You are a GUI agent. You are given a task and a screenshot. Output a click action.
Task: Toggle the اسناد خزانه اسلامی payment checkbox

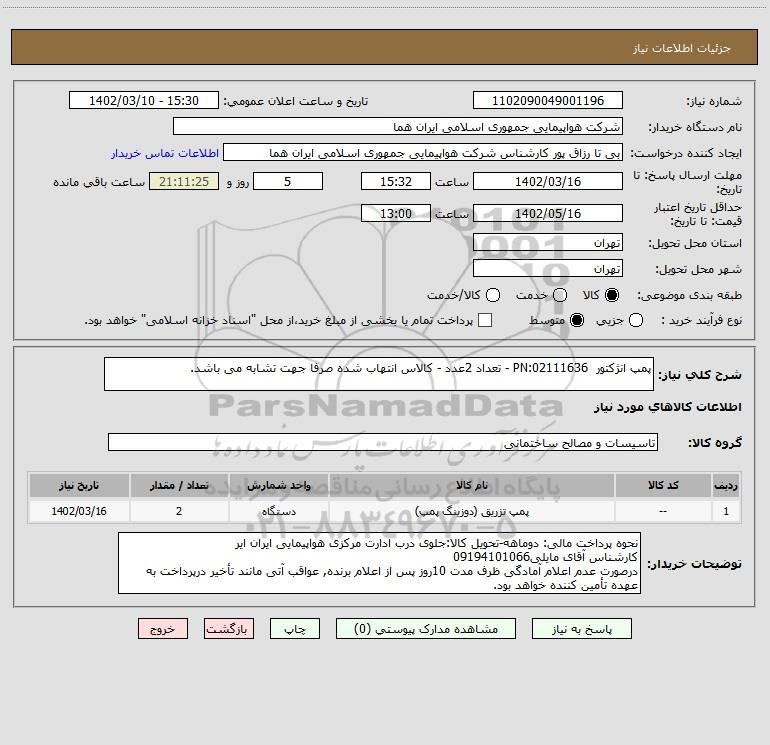tap(485, 320)
